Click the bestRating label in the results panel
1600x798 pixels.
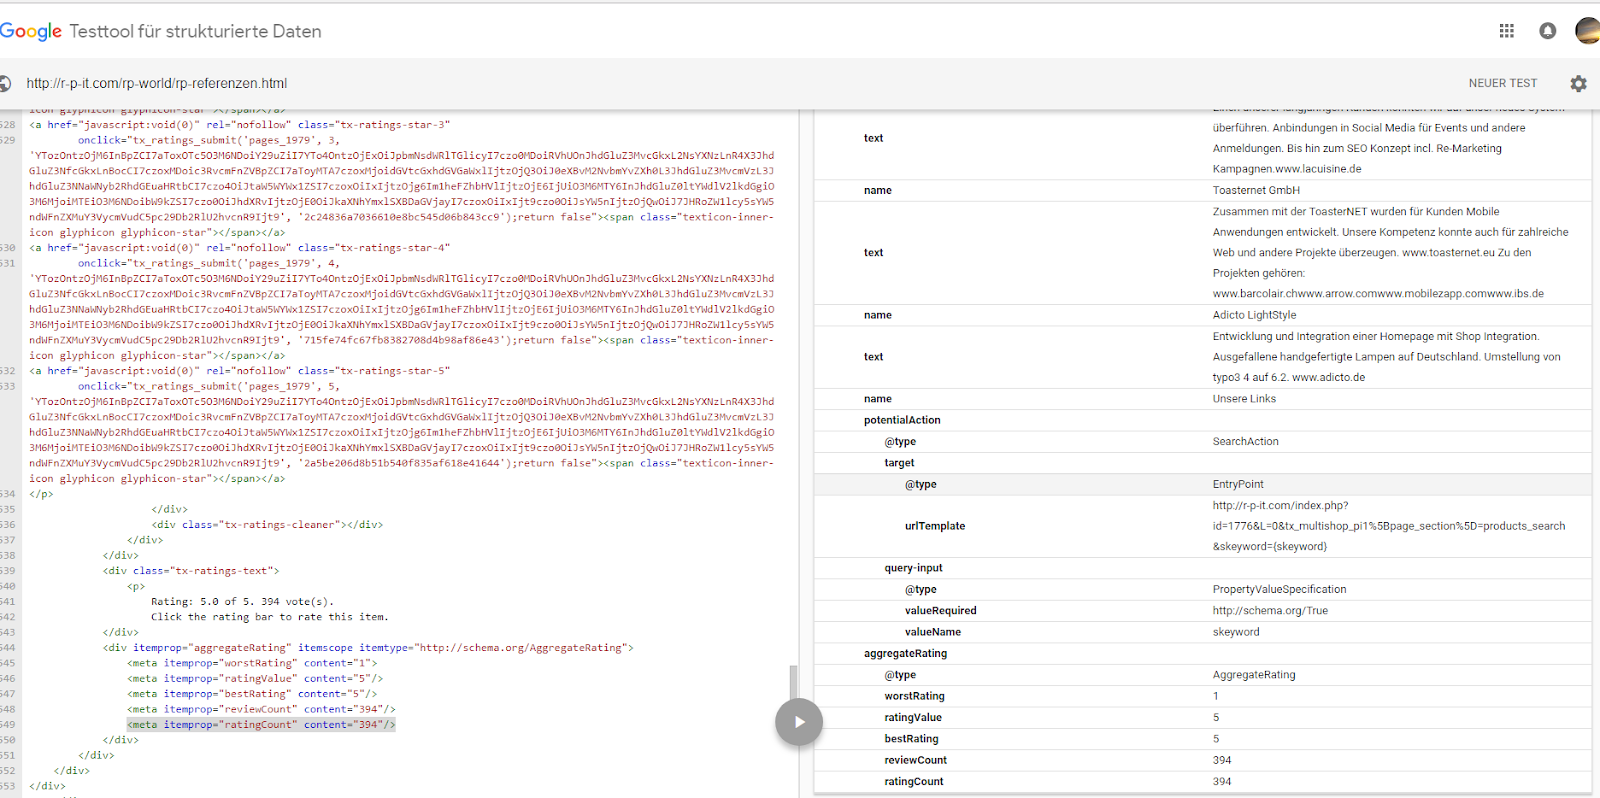[x=911, y=739]
